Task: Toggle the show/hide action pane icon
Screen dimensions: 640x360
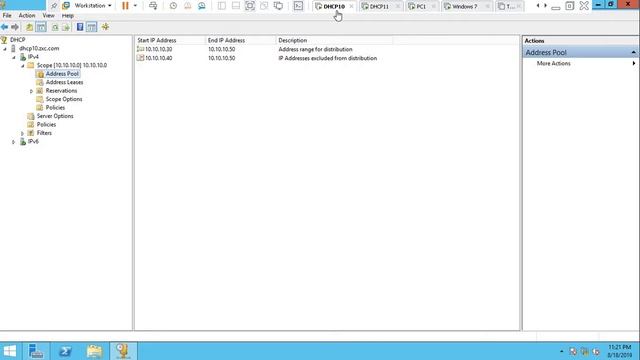Action: click(91, 27)
